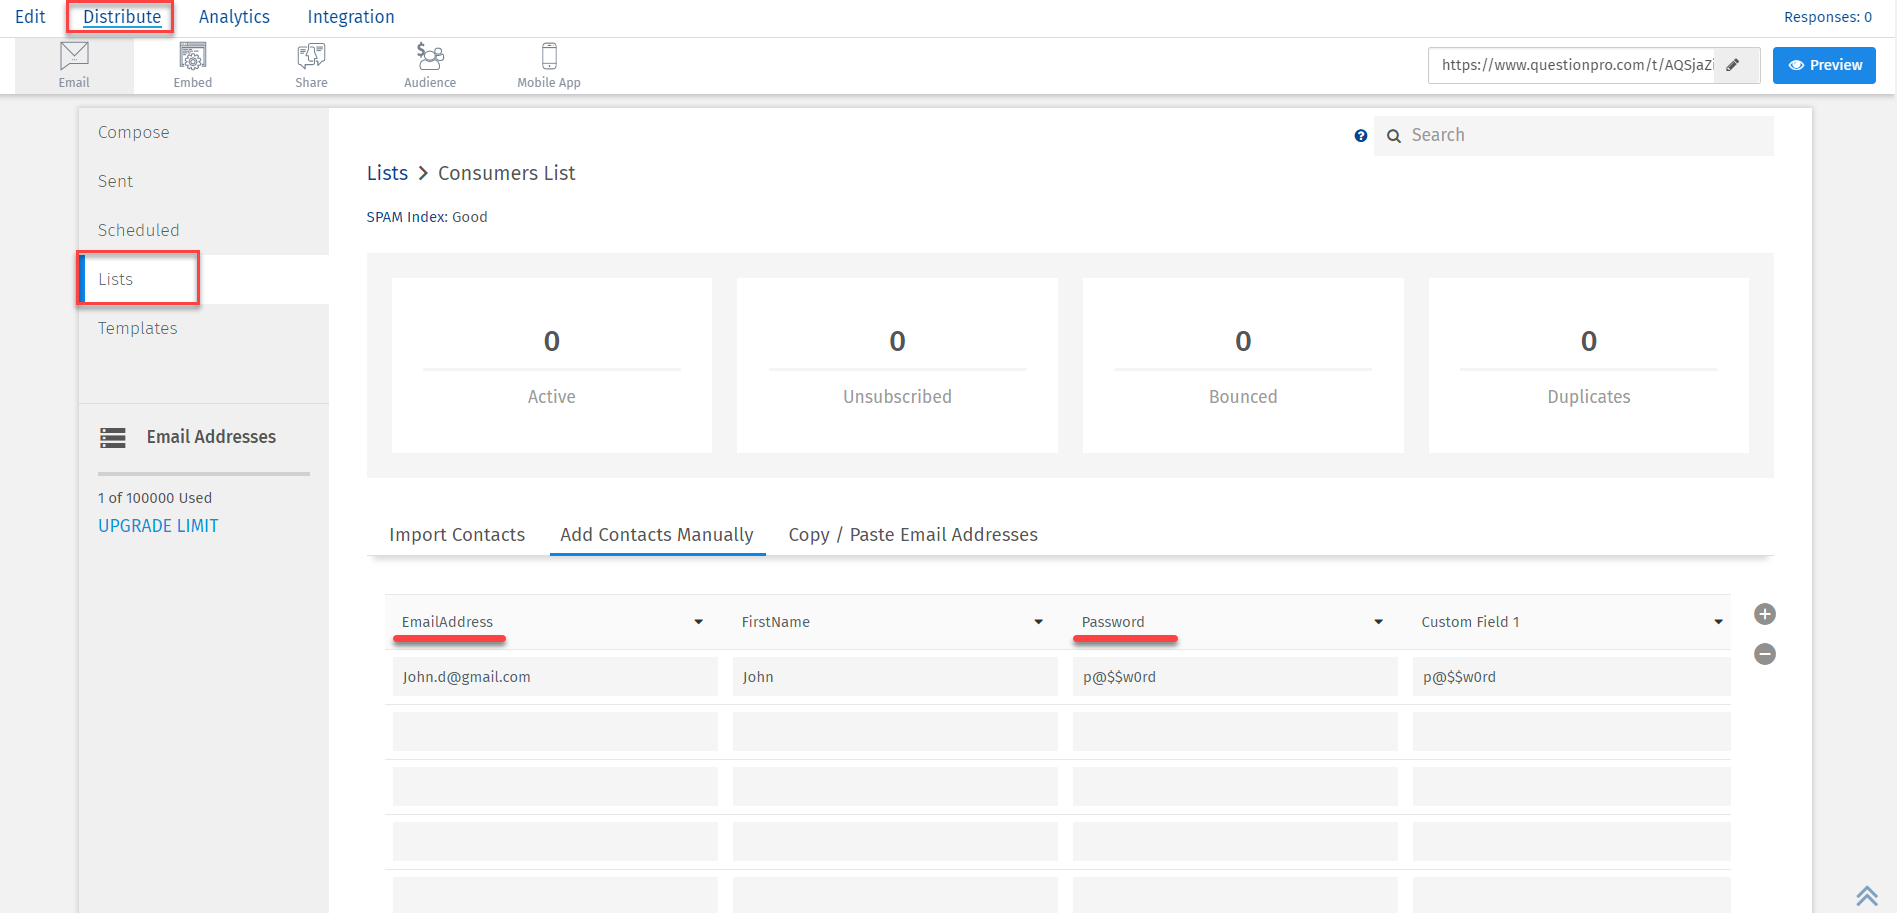This screenshot has height=913, width=1897.
Task: Expand the FirstName column dropdown
Action: coord(1038,622)
